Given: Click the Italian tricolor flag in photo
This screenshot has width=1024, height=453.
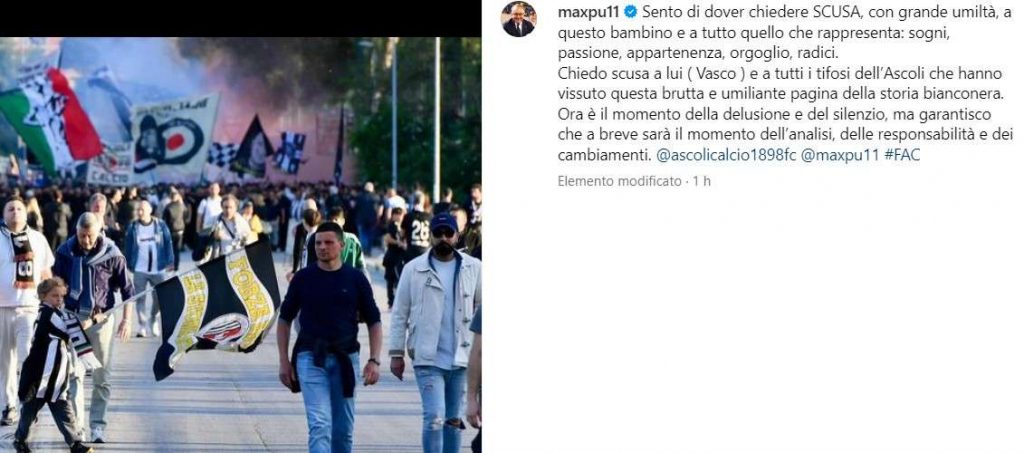Looking at the screenshot, I should pos(49,121).
